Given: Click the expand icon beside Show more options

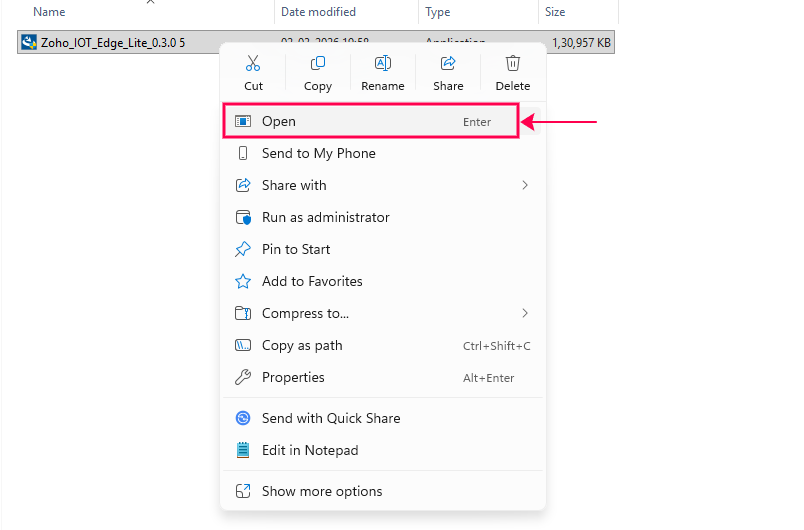Looking at the screenshot, I should click(x=243, y=491).
